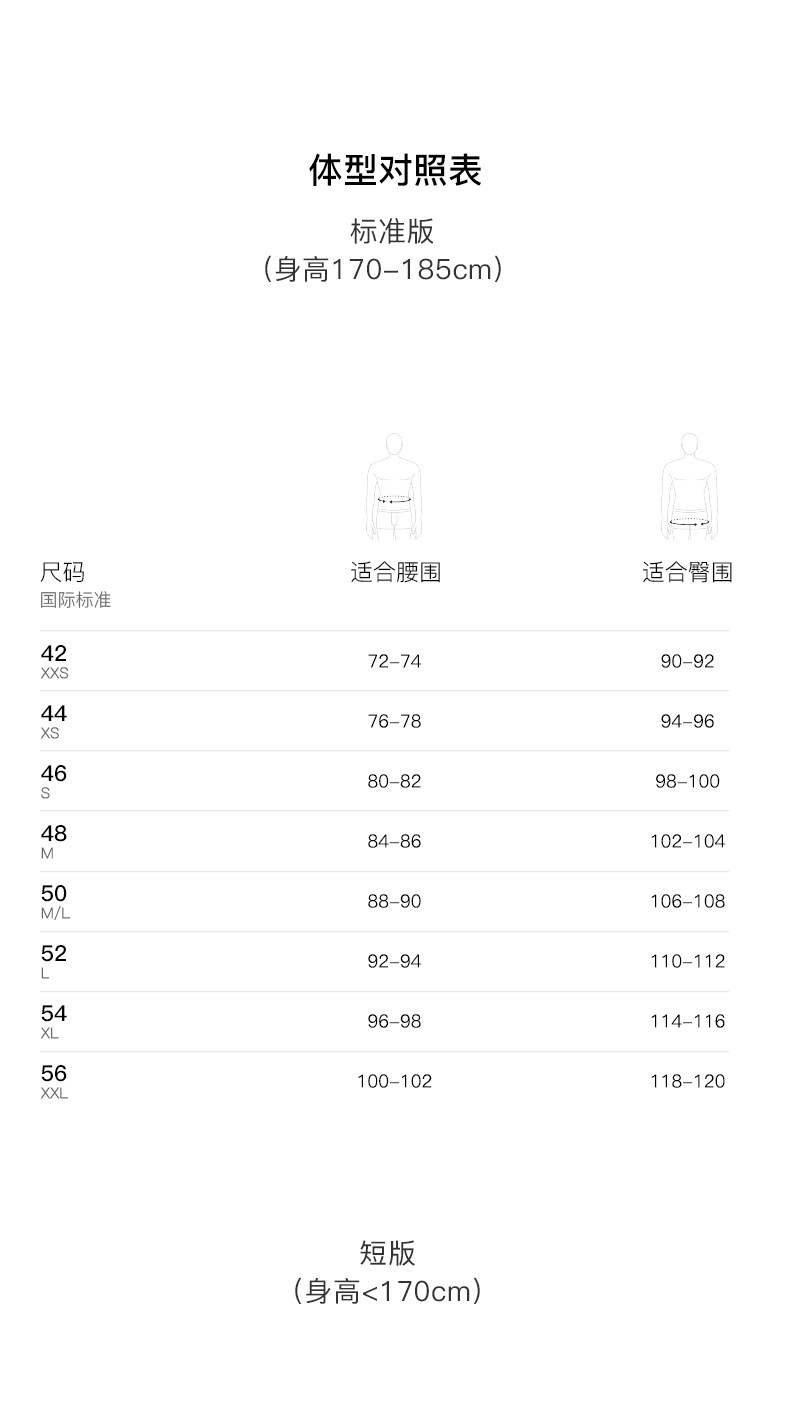Click the 短版 heading at the bottom

[387, 1253]
